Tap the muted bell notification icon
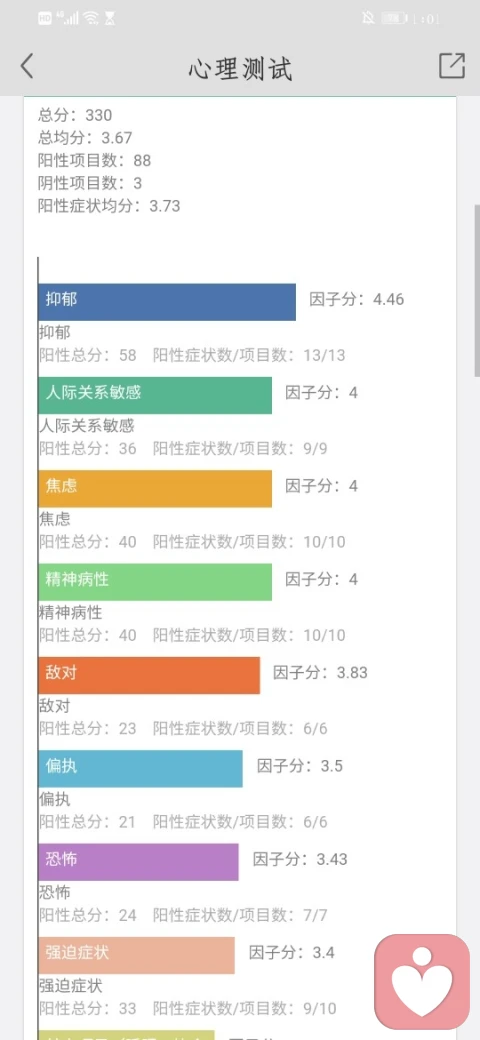480x1040 pixels. pyautogui.click(x=368, y=18)
